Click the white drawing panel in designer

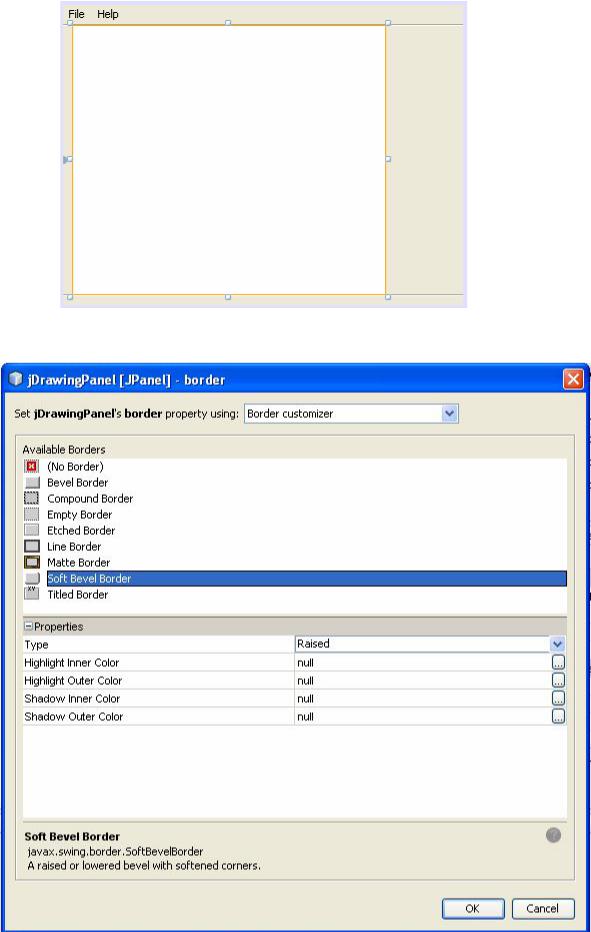(x=229, y=159)
